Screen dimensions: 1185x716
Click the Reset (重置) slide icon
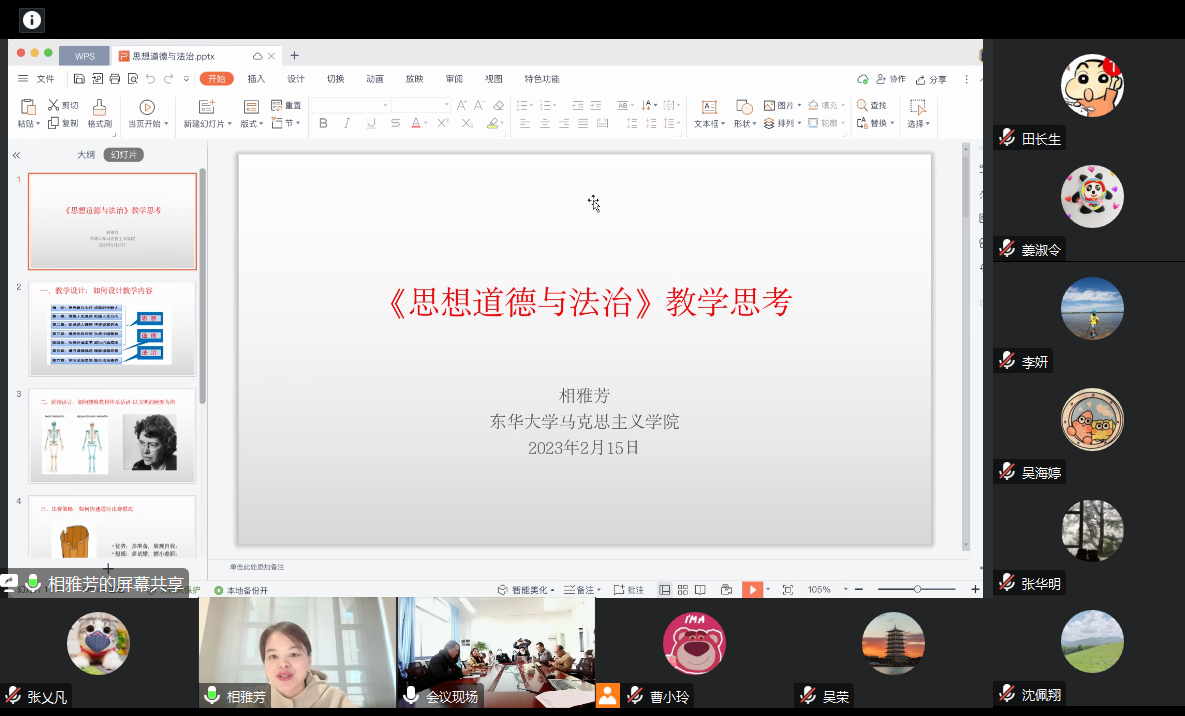277,105
